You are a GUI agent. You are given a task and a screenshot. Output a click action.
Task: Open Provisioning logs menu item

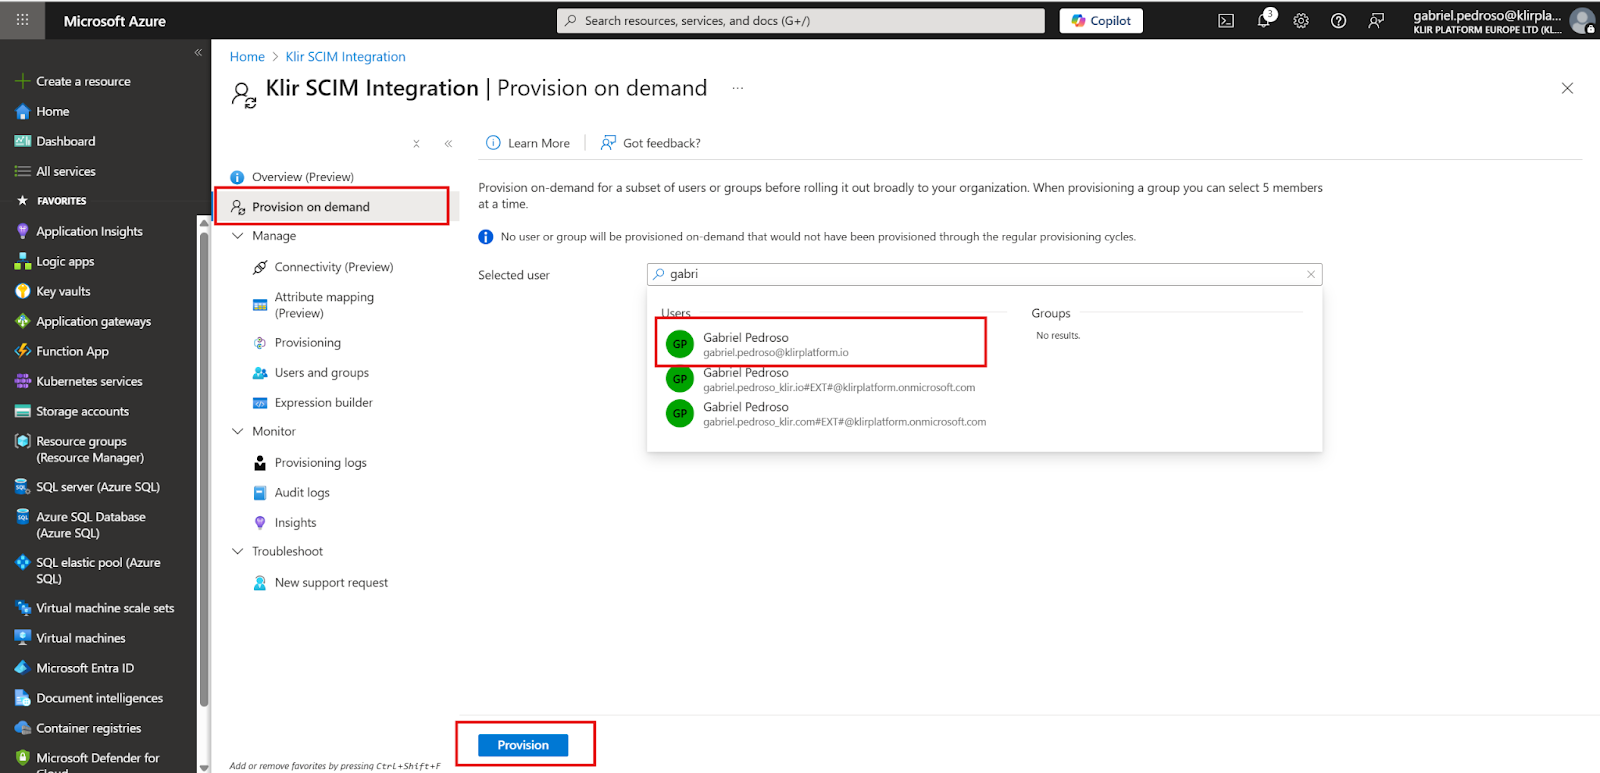coord(320,463)
